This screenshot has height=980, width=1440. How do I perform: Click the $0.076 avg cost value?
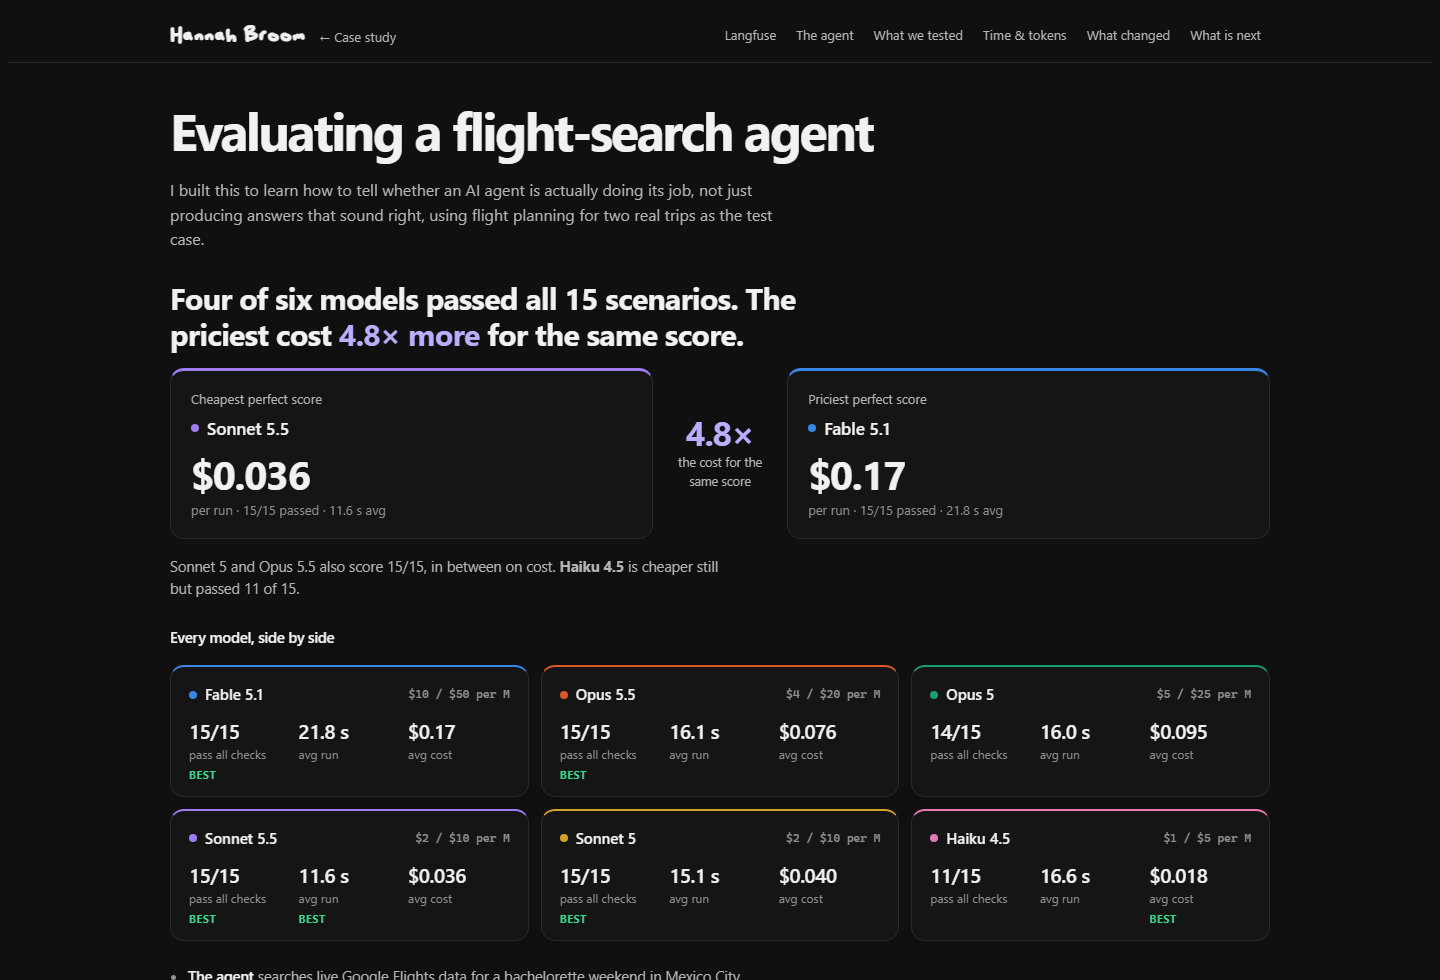(808, 733)
